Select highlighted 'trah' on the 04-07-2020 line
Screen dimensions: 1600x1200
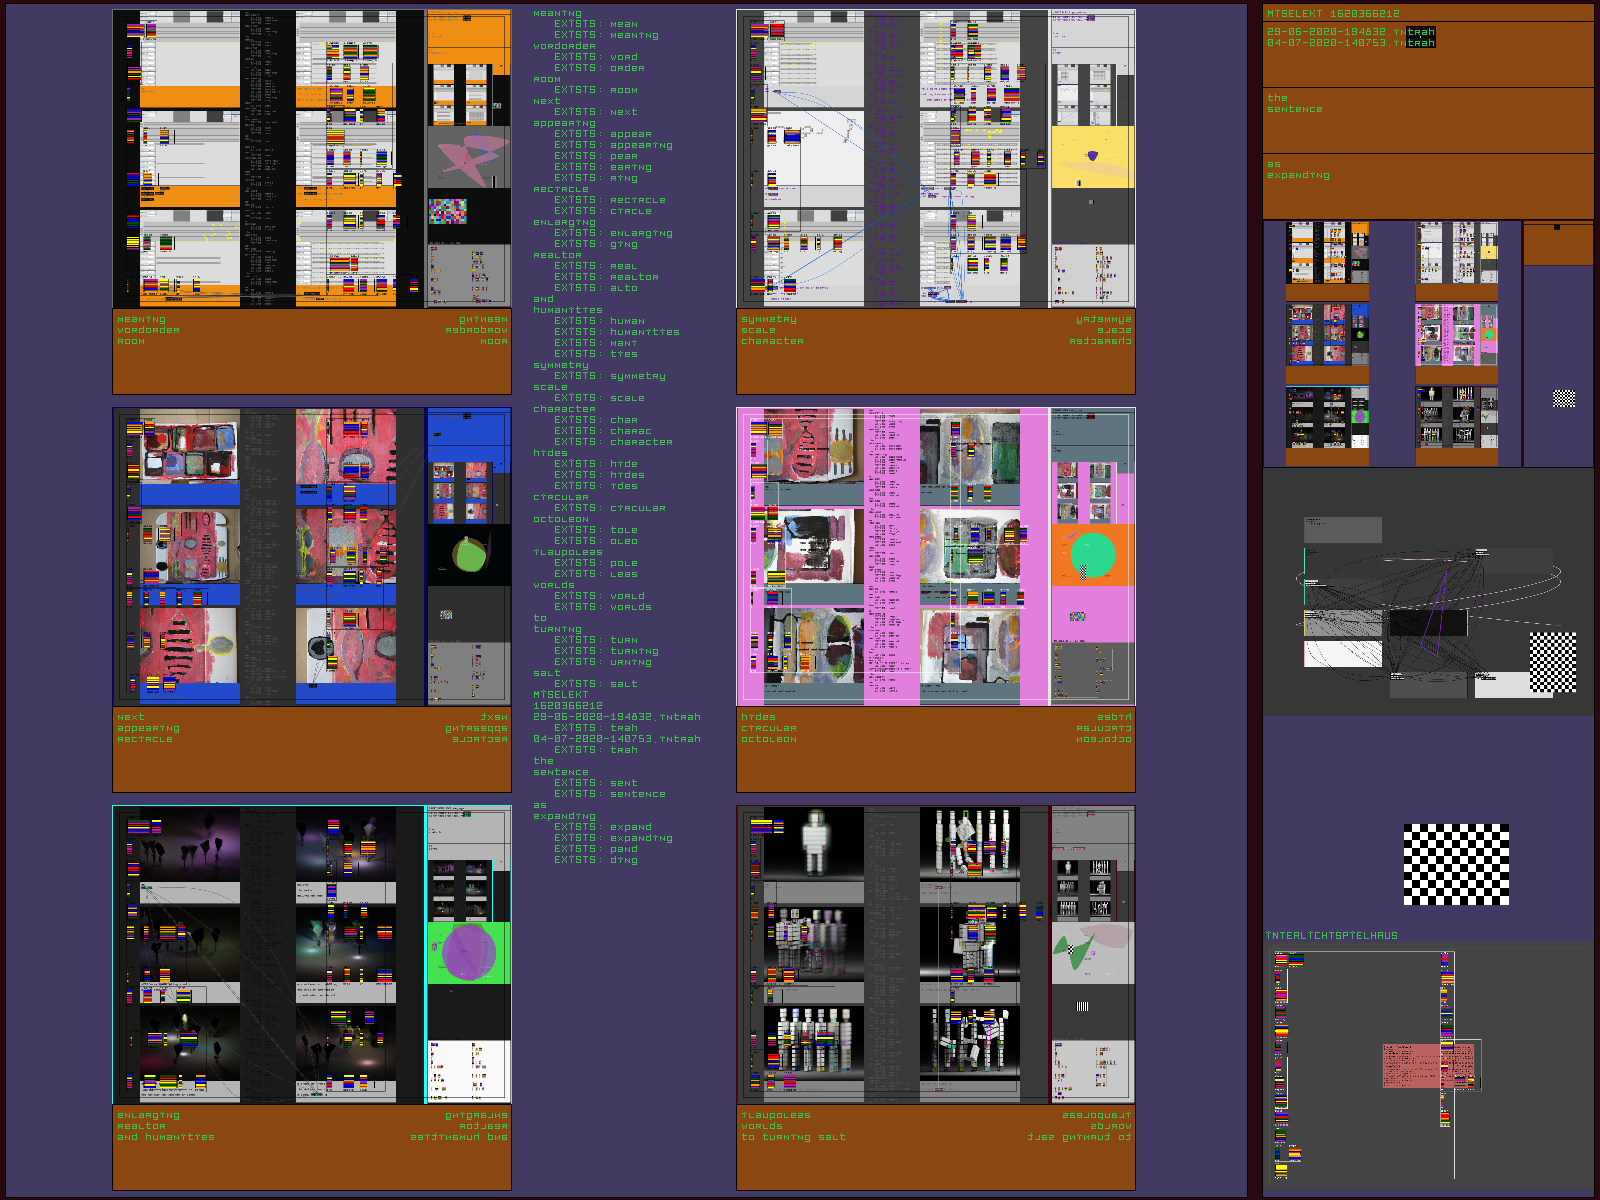pos(1420,43)
